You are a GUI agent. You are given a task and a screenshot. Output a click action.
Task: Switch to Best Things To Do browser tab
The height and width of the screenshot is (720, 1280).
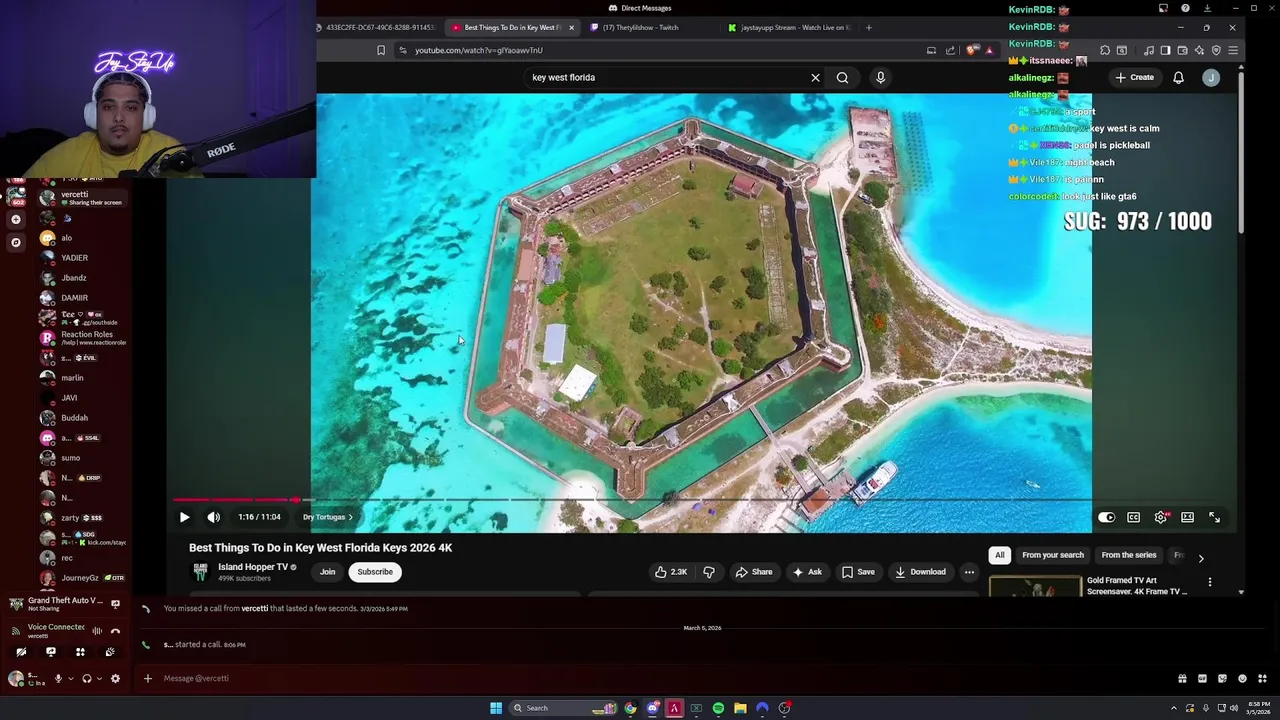510,27
